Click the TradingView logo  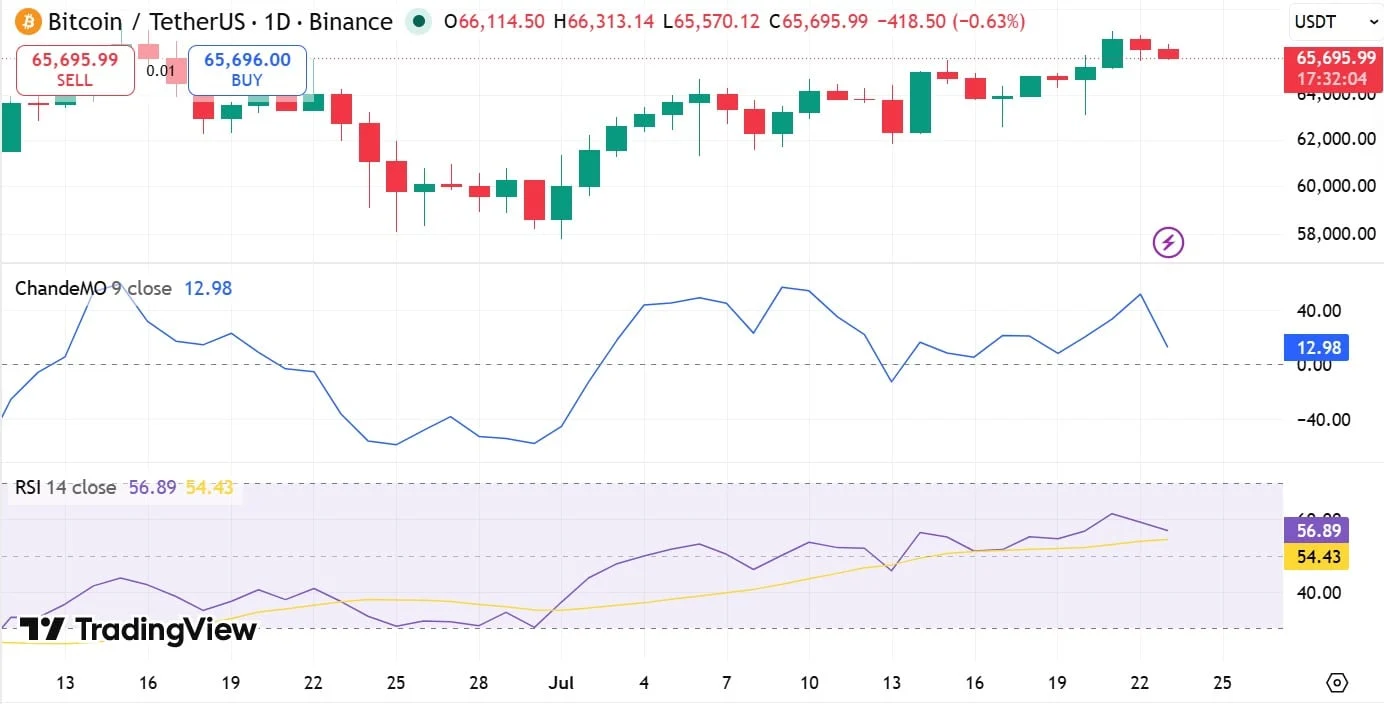coord(138,629)
